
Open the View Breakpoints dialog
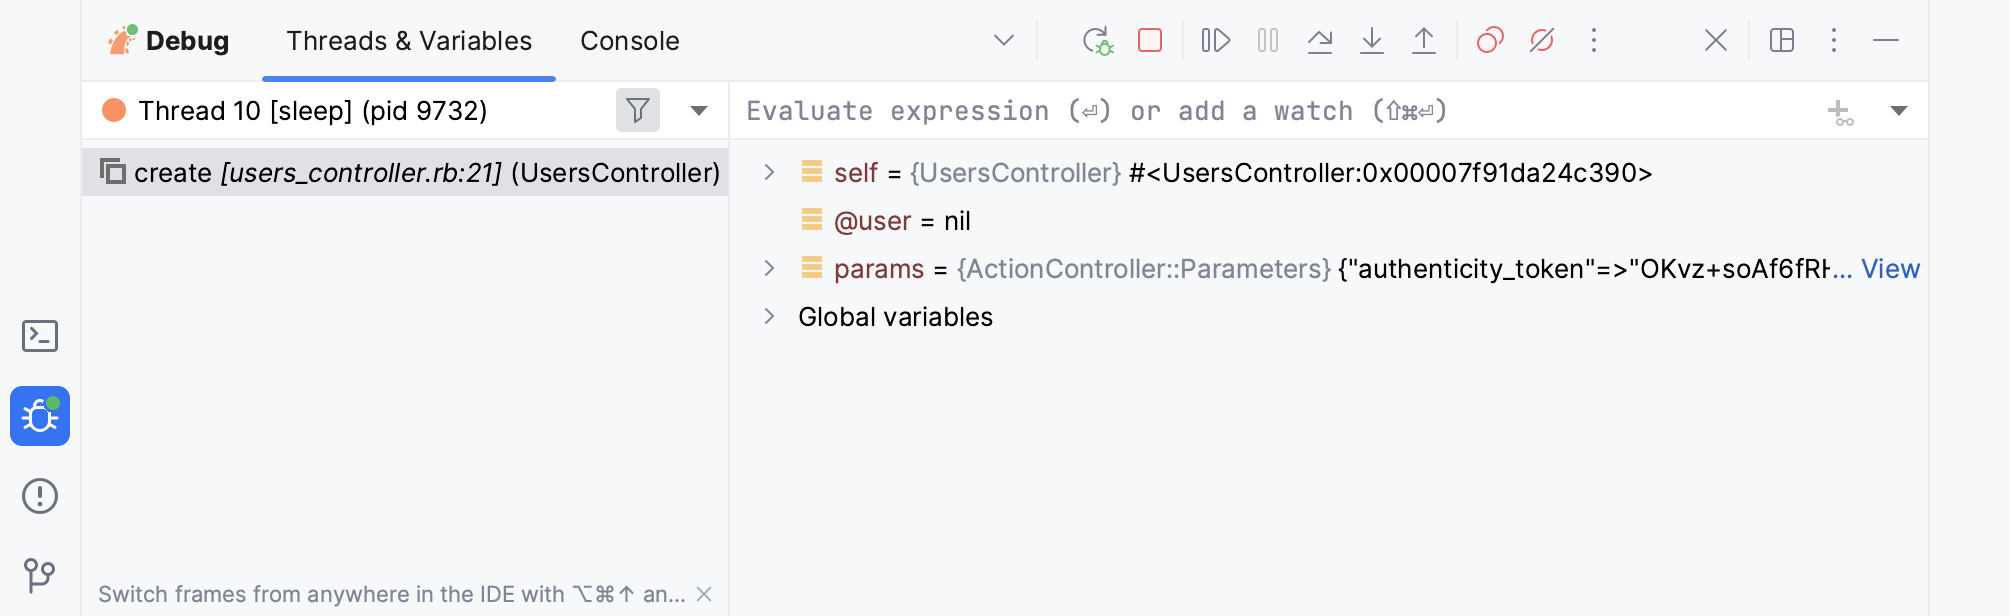tap(1490, 40)
